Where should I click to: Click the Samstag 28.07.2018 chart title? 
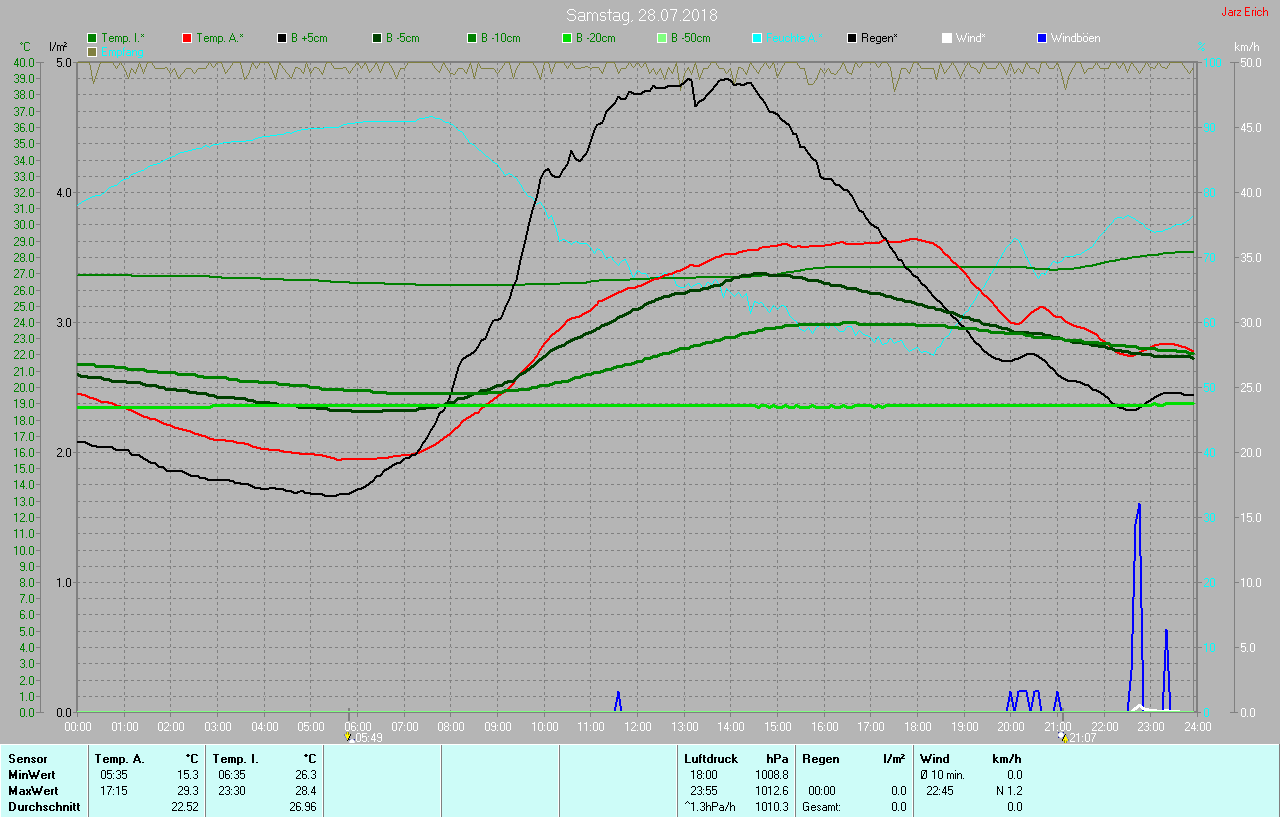[x=641, y=15]
